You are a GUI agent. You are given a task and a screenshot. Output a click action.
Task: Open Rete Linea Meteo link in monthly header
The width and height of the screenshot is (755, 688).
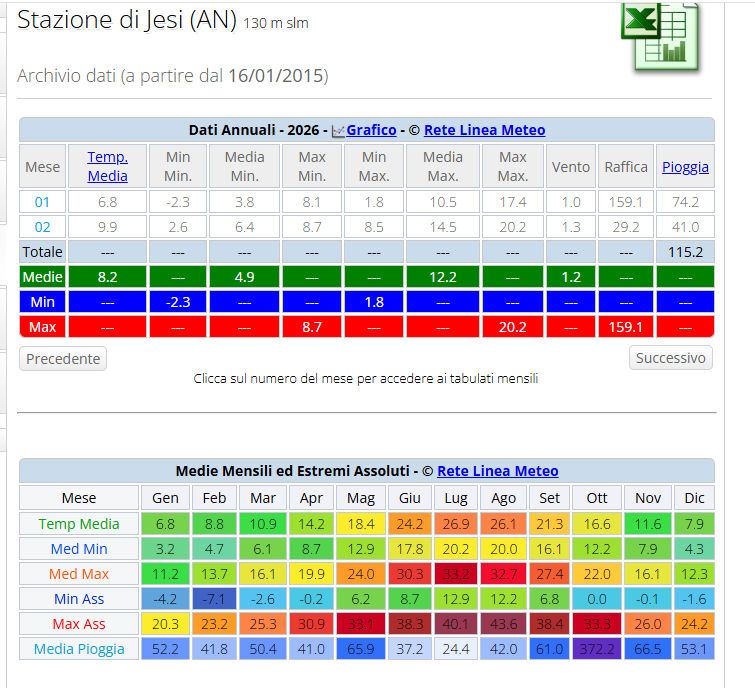(497, 471)
